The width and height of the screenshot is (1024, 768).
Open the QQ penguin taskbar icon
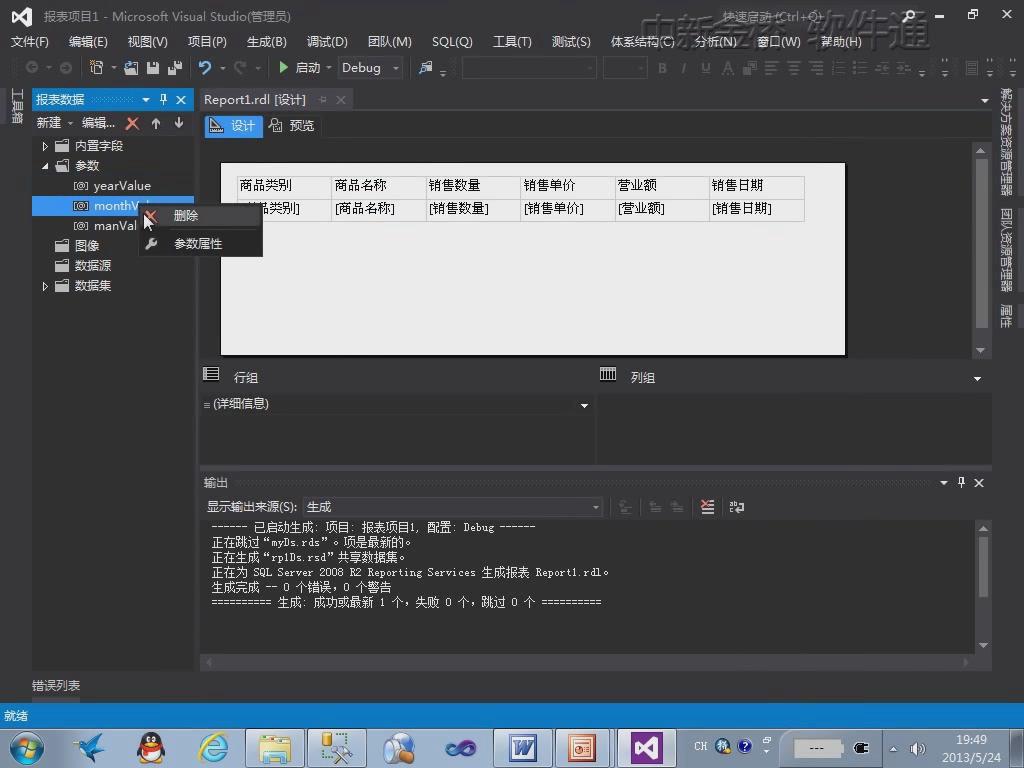[x=151, y=748]
